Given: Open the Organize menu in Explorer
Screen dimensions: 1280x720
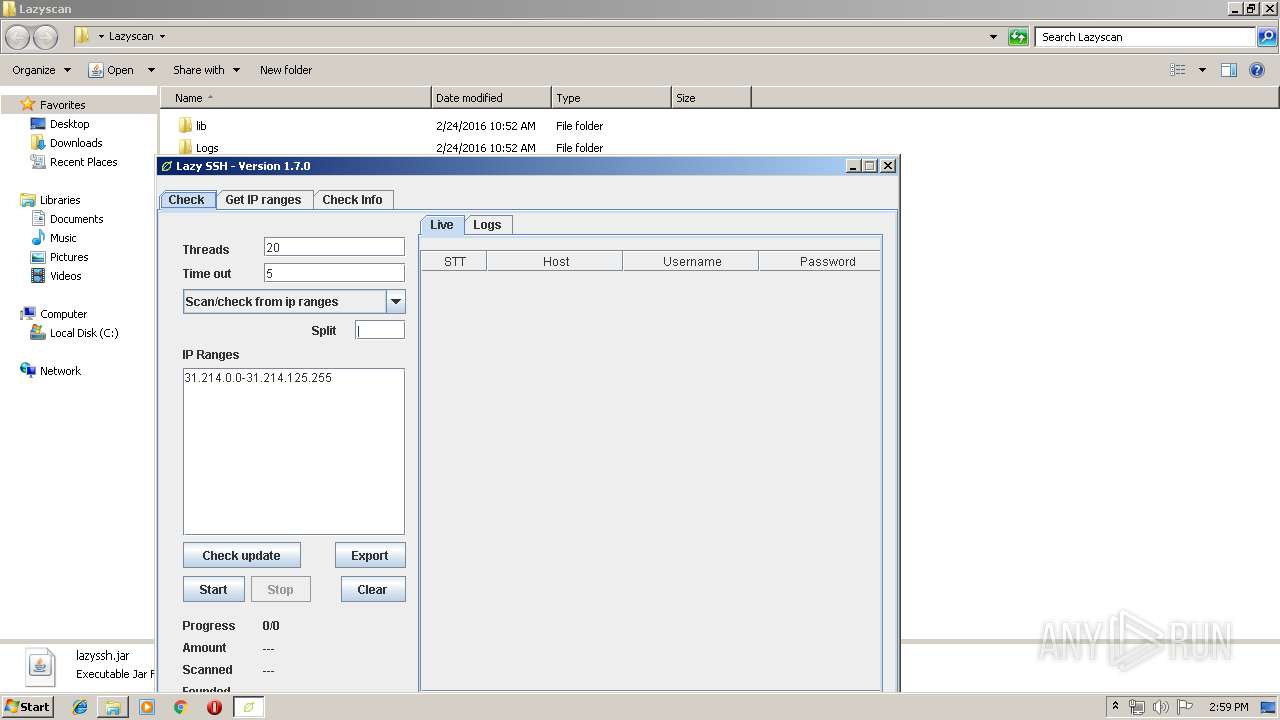Looking at the screenshot, I should point(41,70).
